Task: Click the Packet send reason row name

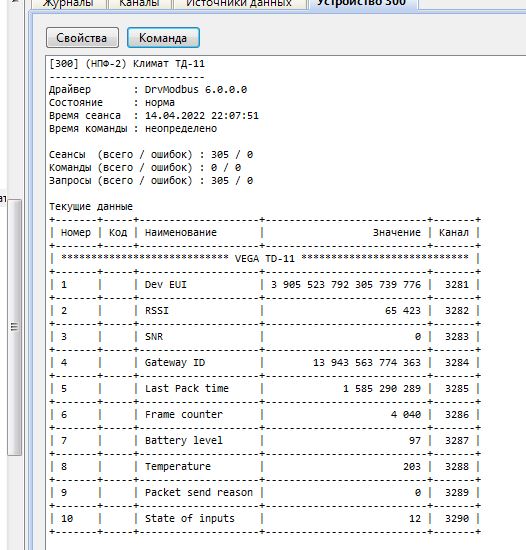Action: (x=199, y=492)
